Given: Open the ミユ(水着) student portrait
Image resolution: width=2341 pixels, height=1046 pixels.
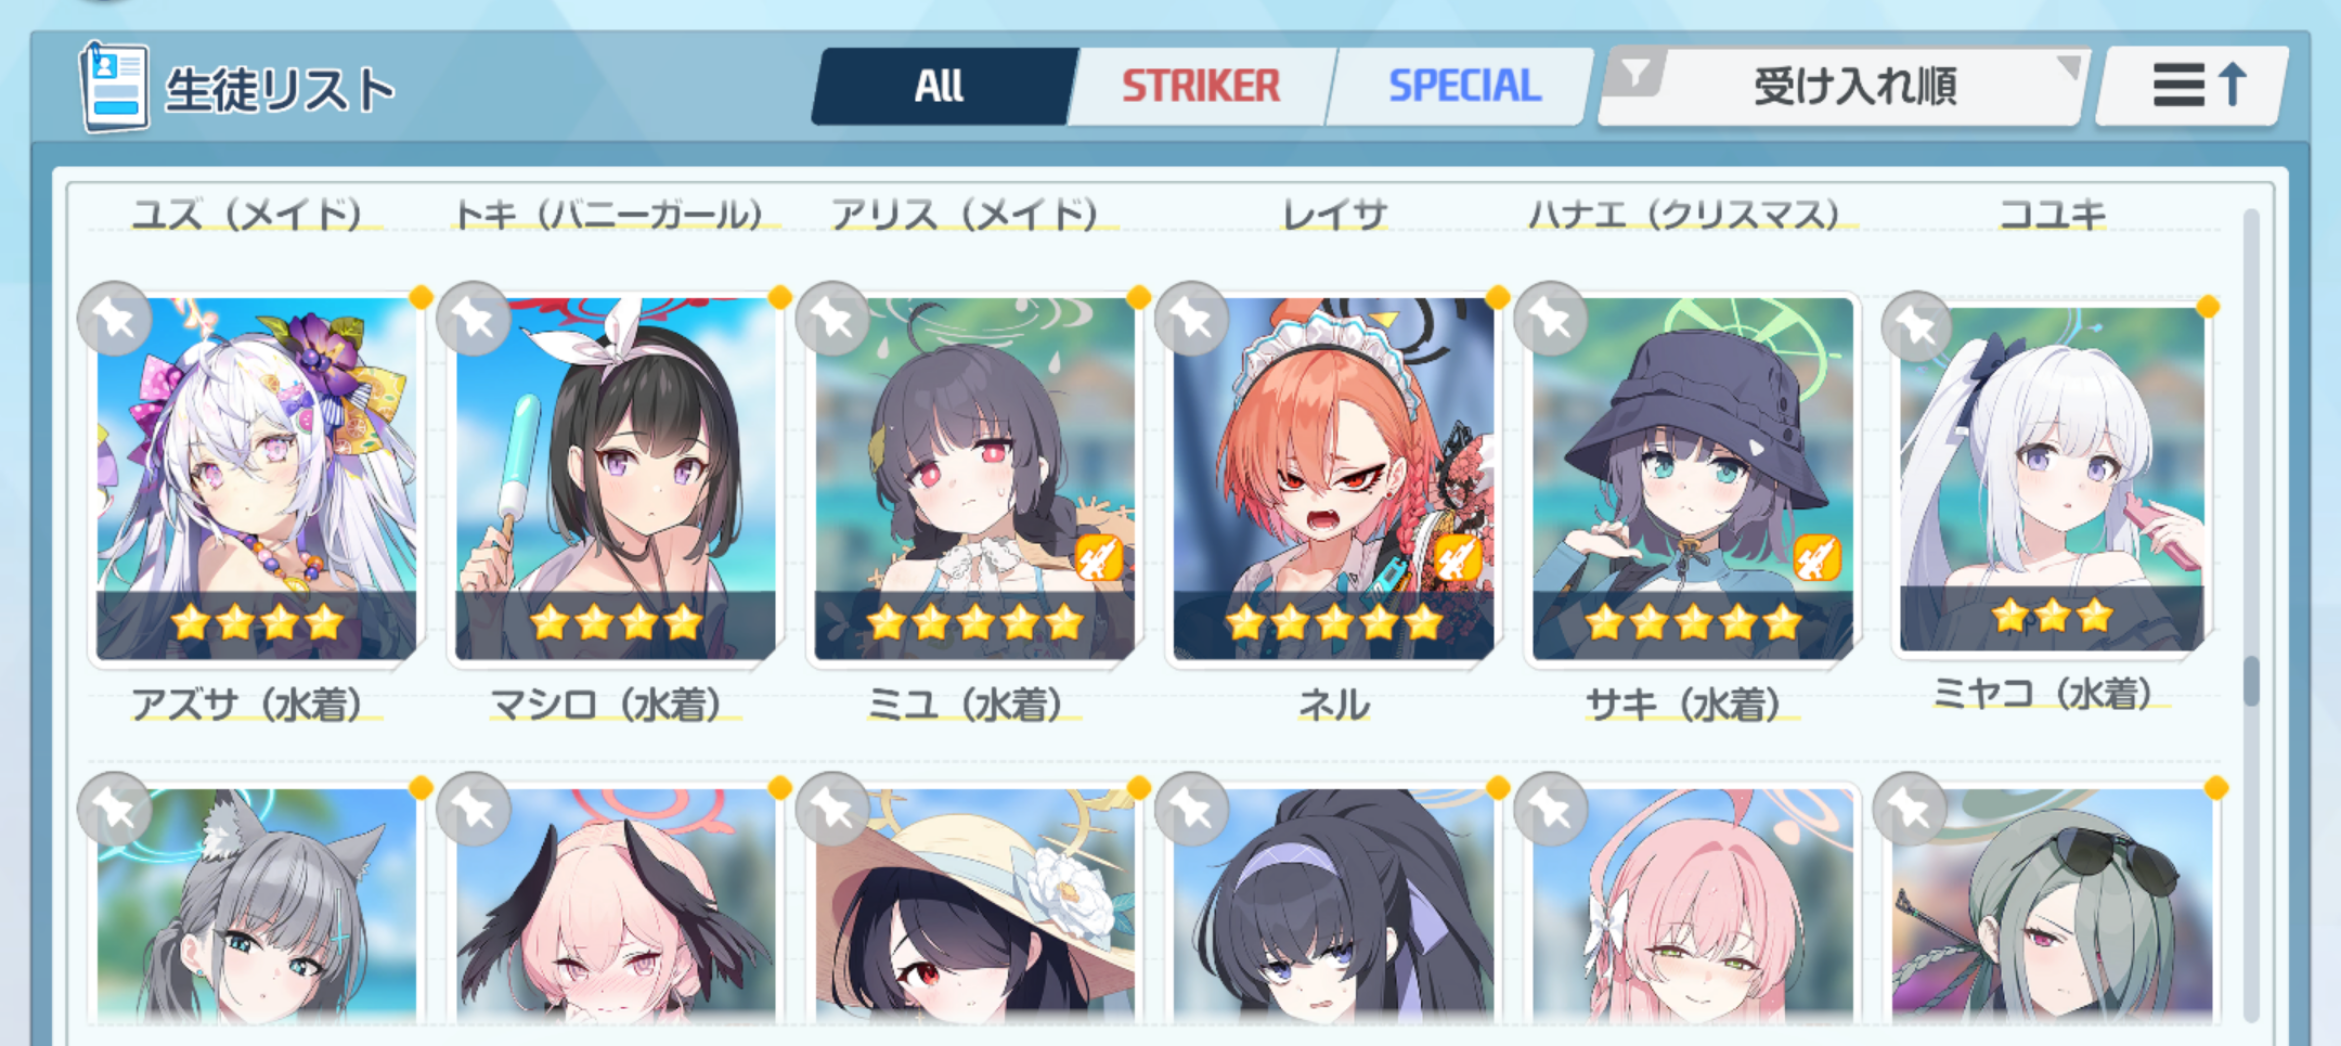Looking at the screenshot, I should pos(975,478).
